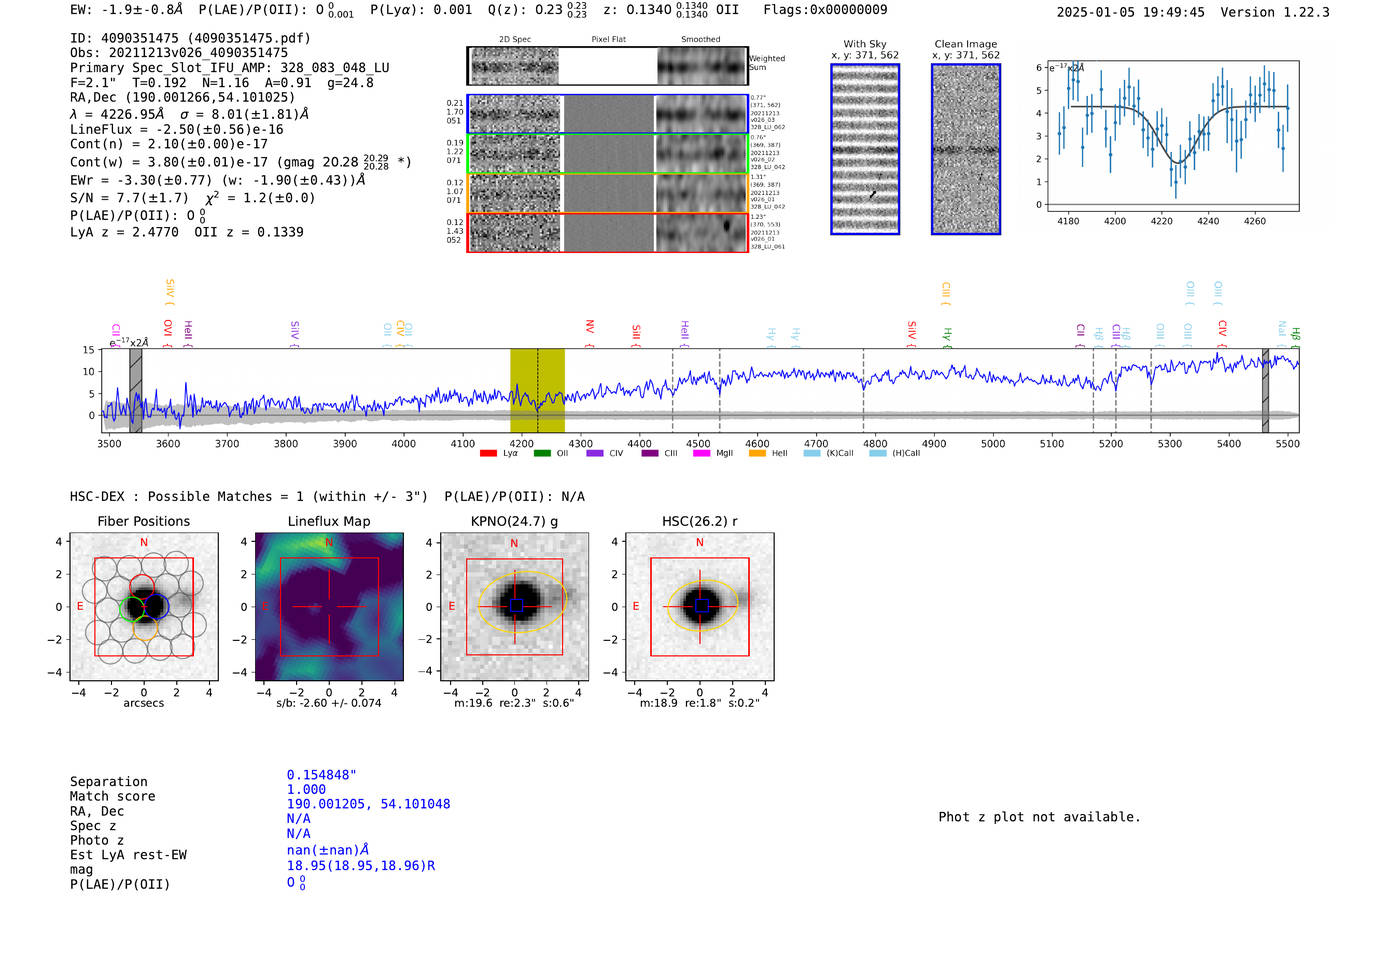Select the green-bordered fiber spectrum row

(608, 154)
